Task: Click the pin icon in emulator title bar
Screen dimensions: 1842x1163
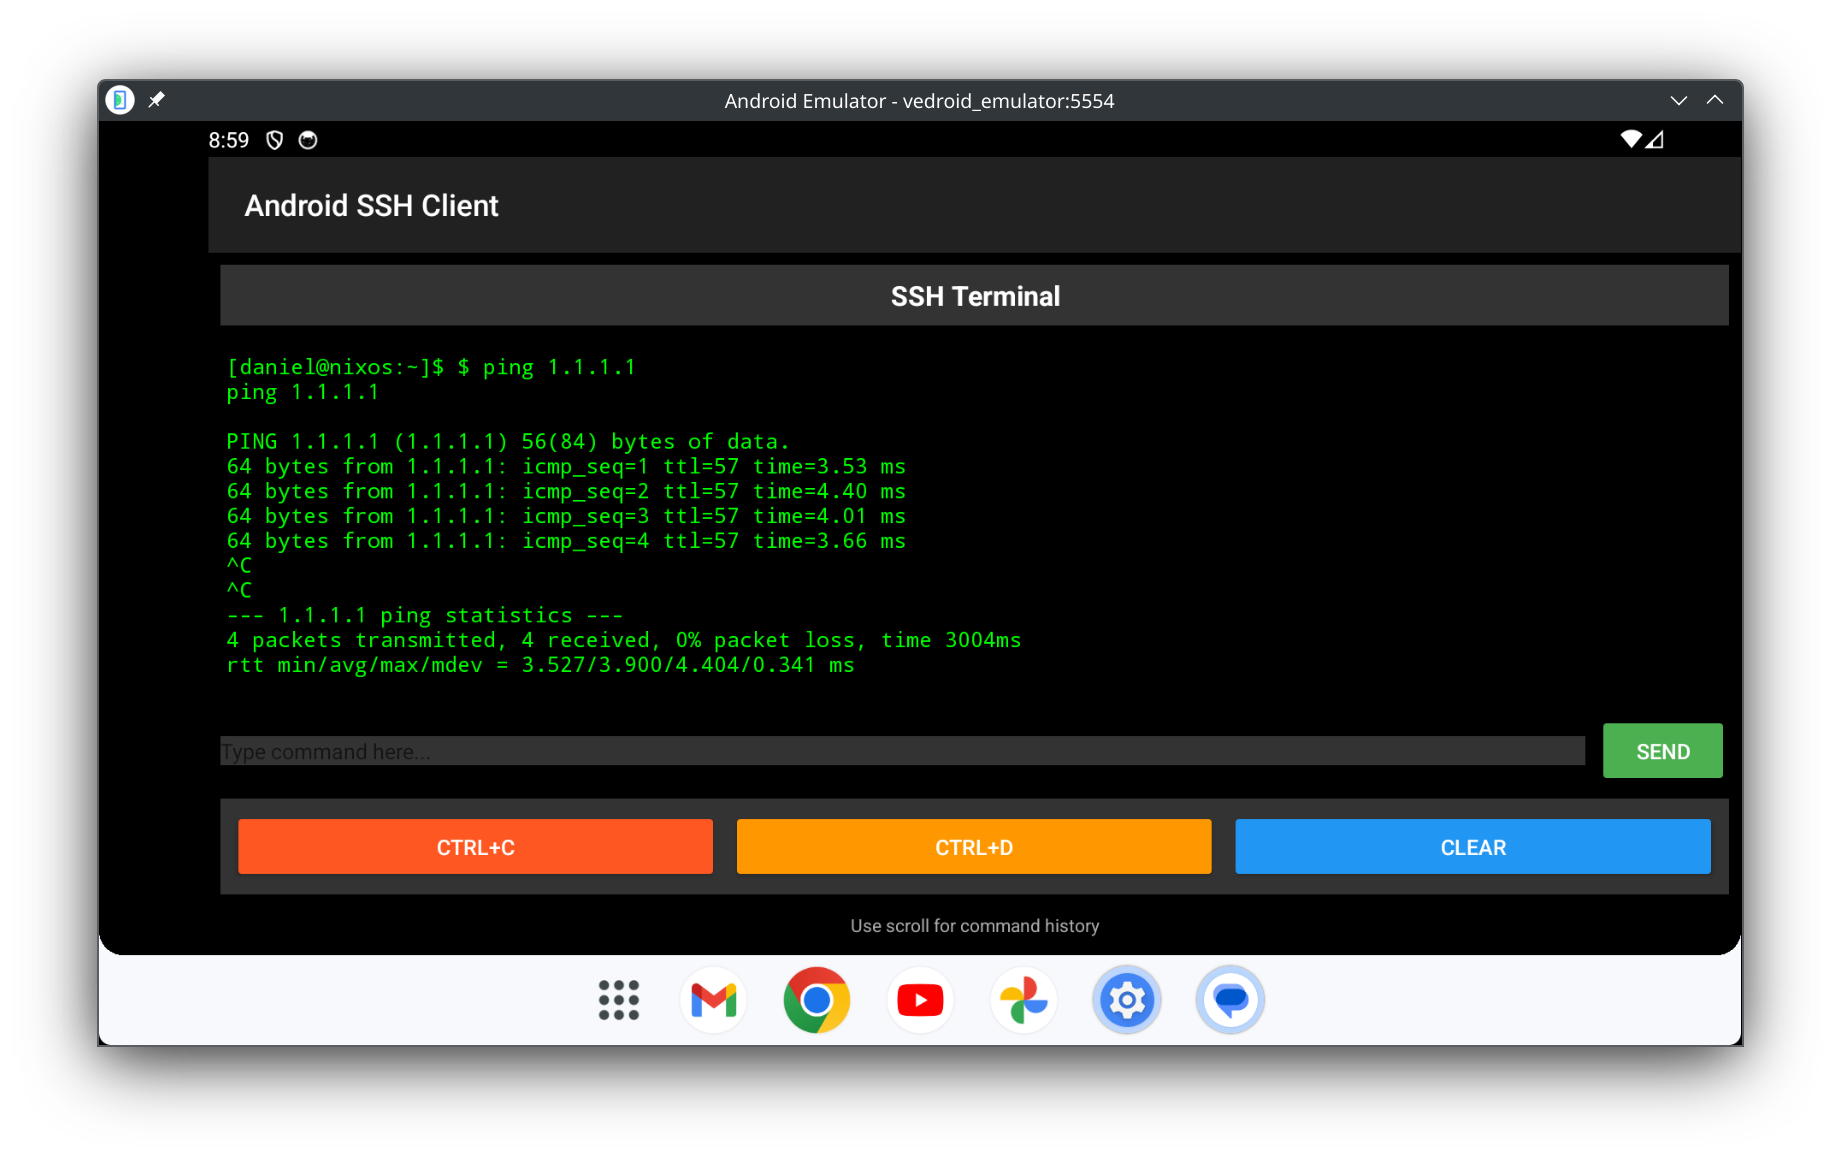Action: tap(157, 100)
